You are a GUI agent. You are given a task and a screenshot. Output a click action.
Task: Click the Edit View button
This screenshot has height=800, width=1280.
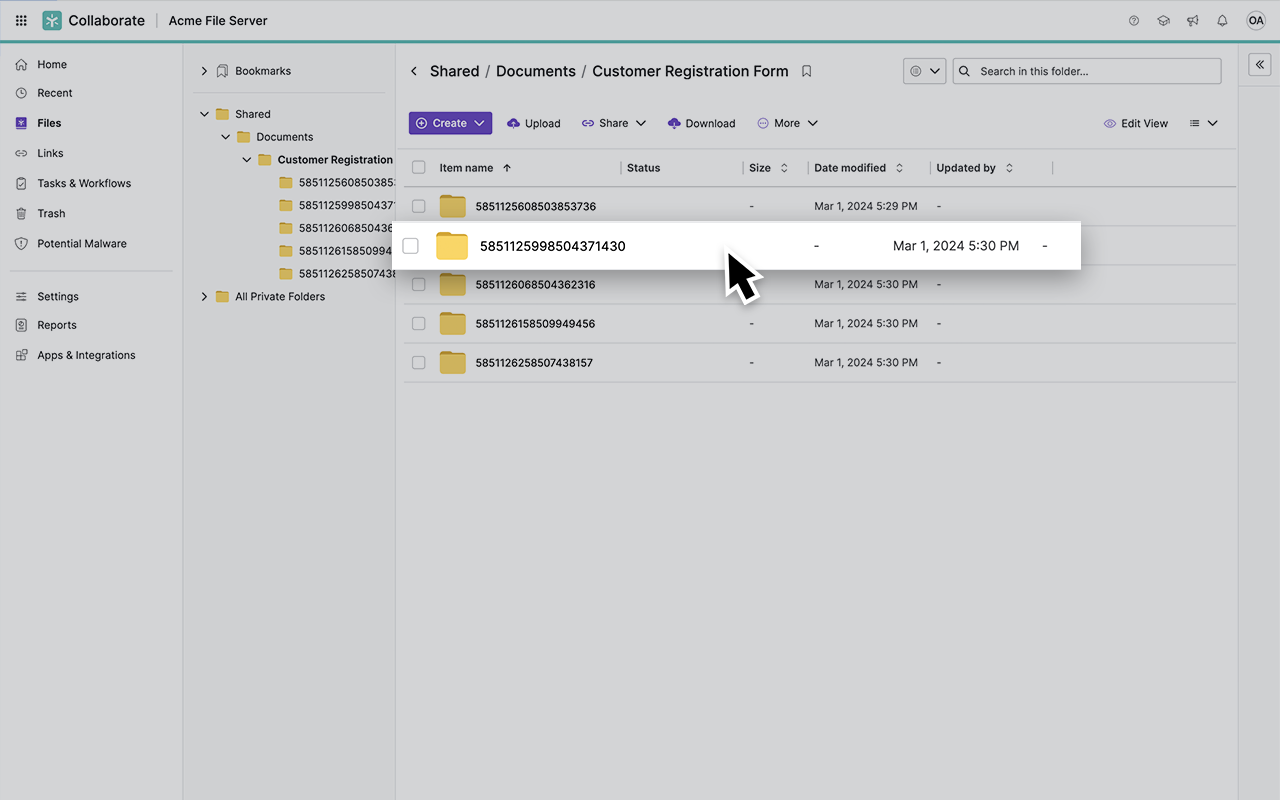pyautogui.click(x=1135, y=123)
